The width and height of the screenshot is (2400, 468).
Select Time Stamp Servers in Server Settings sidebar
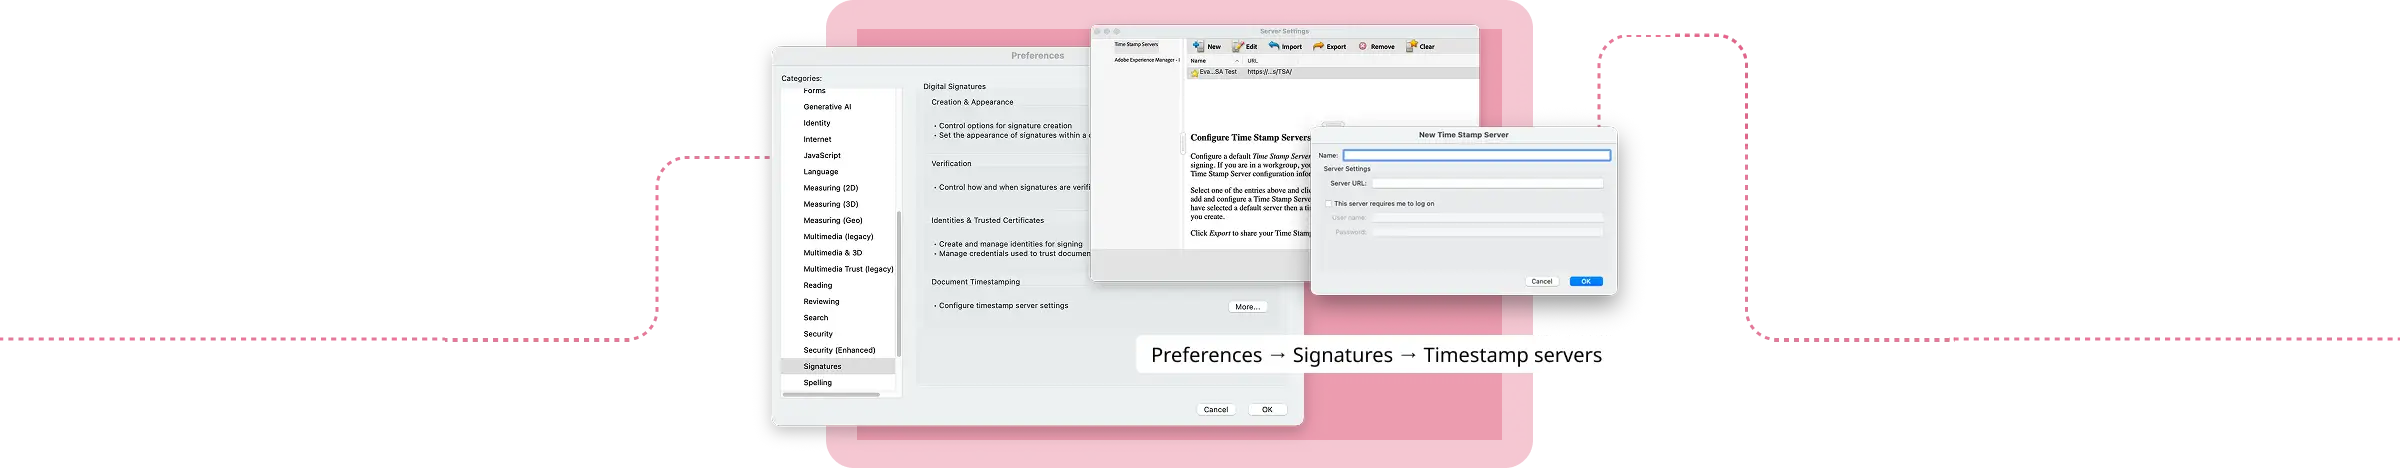[1136, 45]
